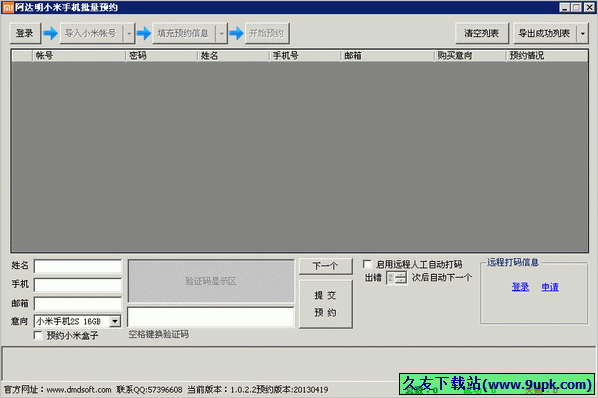The height and width of the screenshot is (398, 598).
Task: Click the 提交预约 button
Action: coord(326,304)
